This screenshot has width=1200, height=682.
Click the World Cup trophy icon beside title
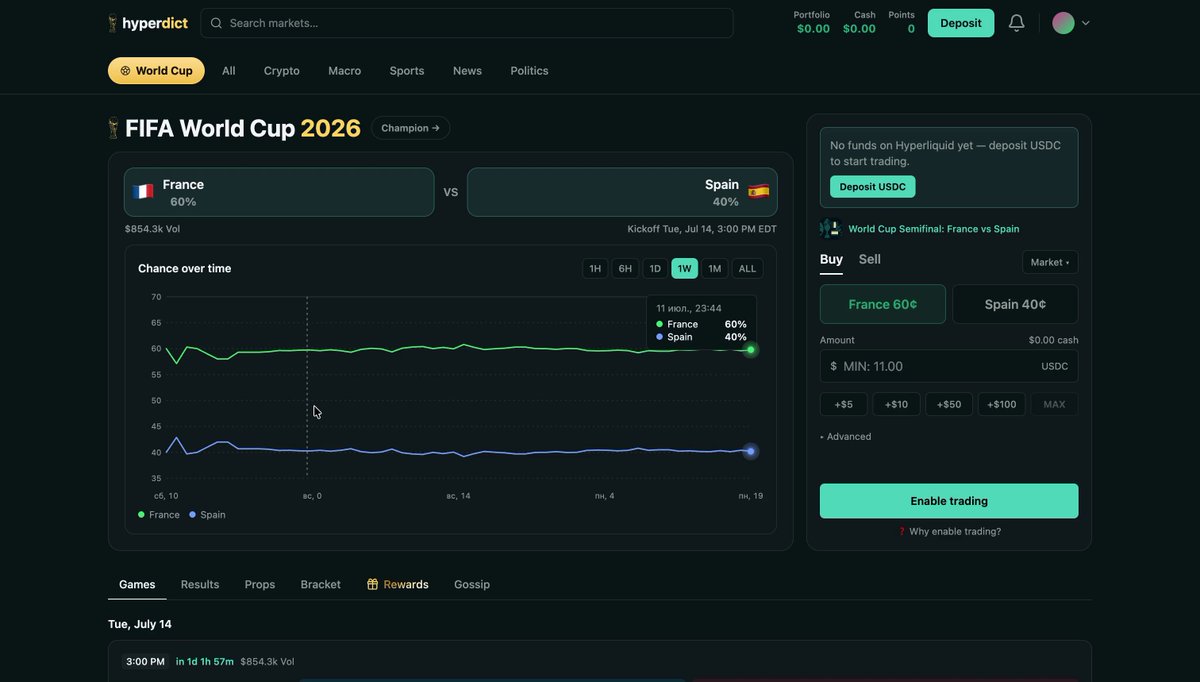[x=113, y=128]
